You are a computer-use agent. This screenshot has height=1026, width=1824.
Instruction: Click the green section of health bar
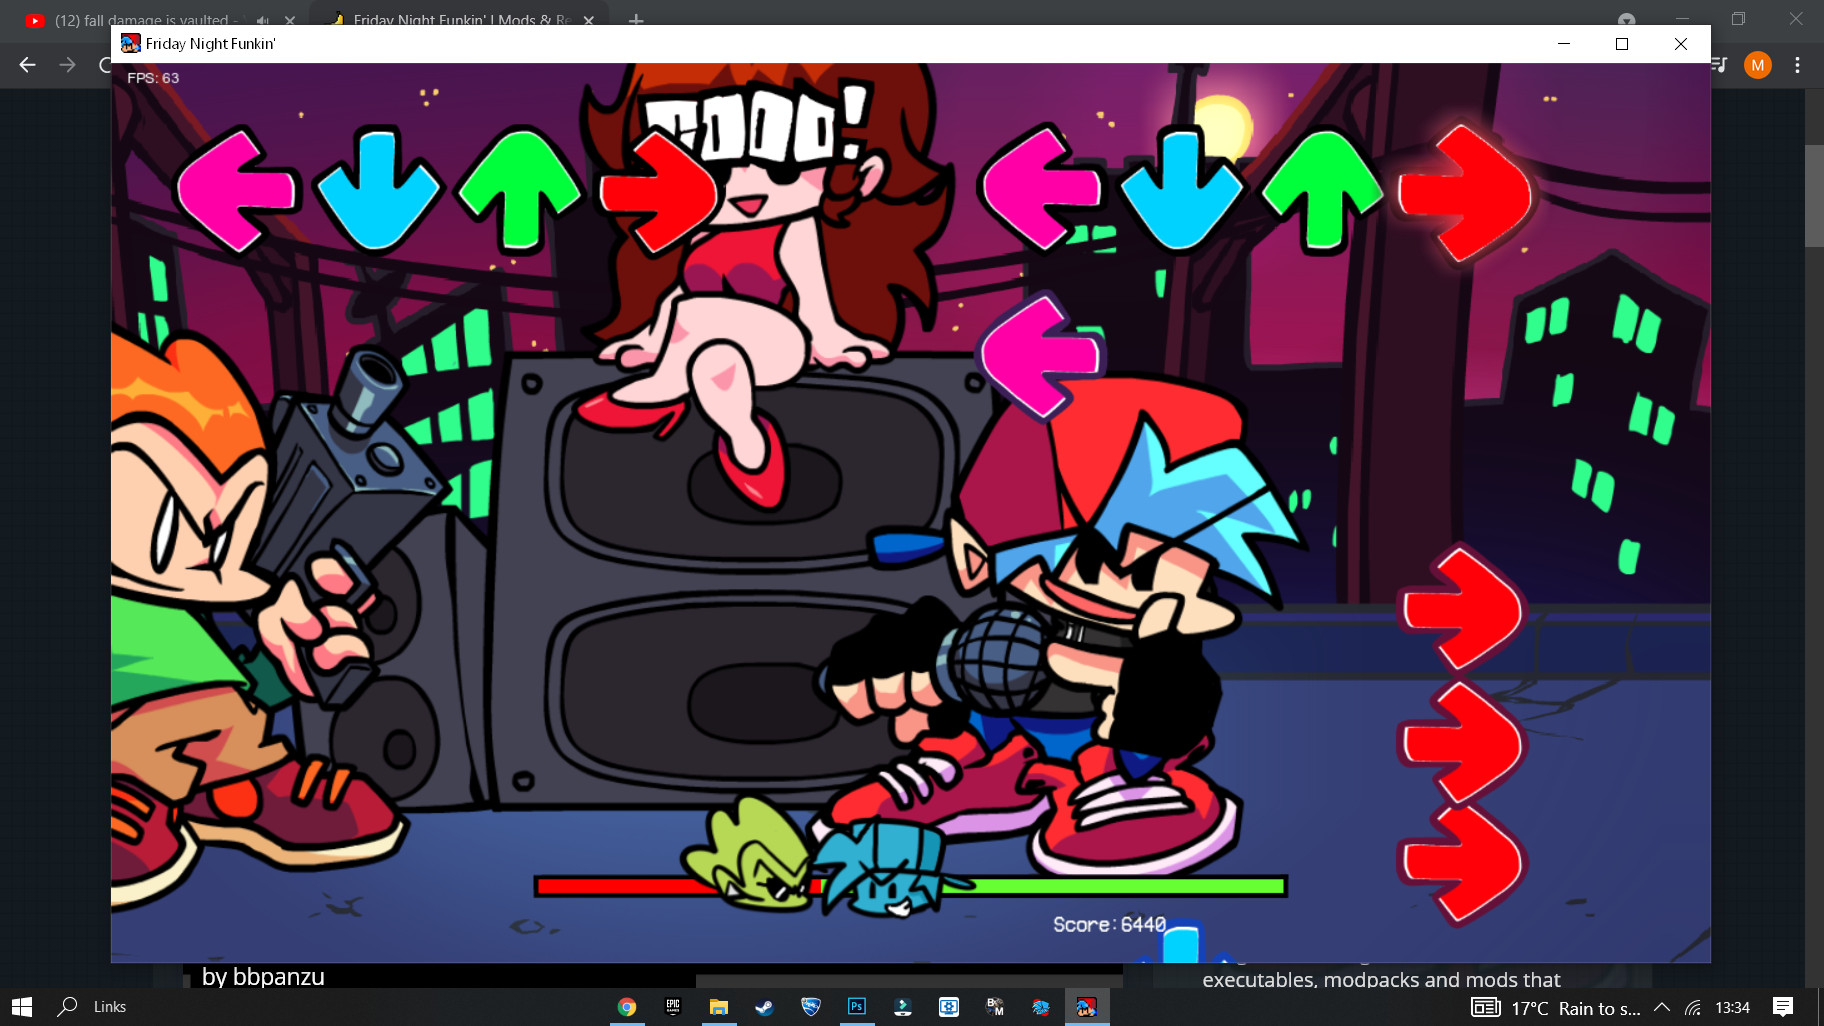coord(1120,886)
